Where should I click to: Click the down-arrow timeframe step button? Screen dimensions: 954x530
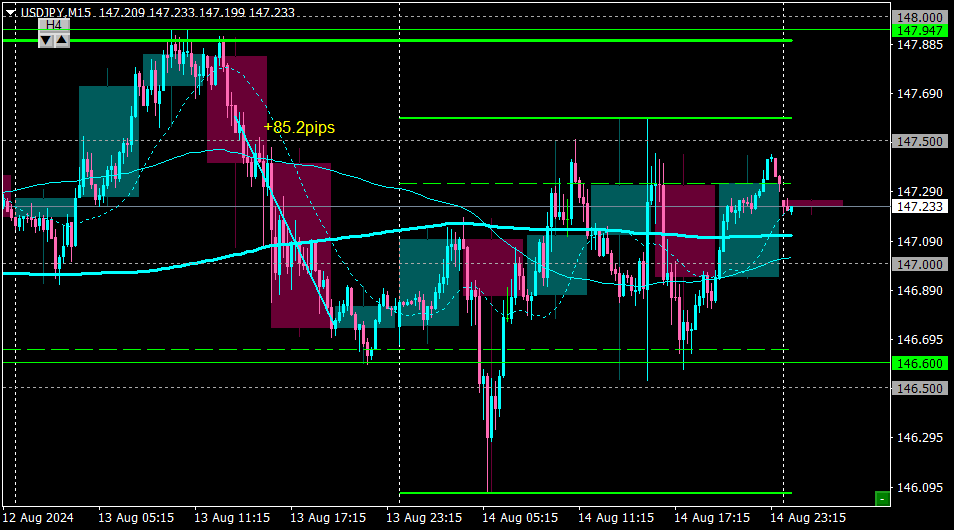point(46,40)
